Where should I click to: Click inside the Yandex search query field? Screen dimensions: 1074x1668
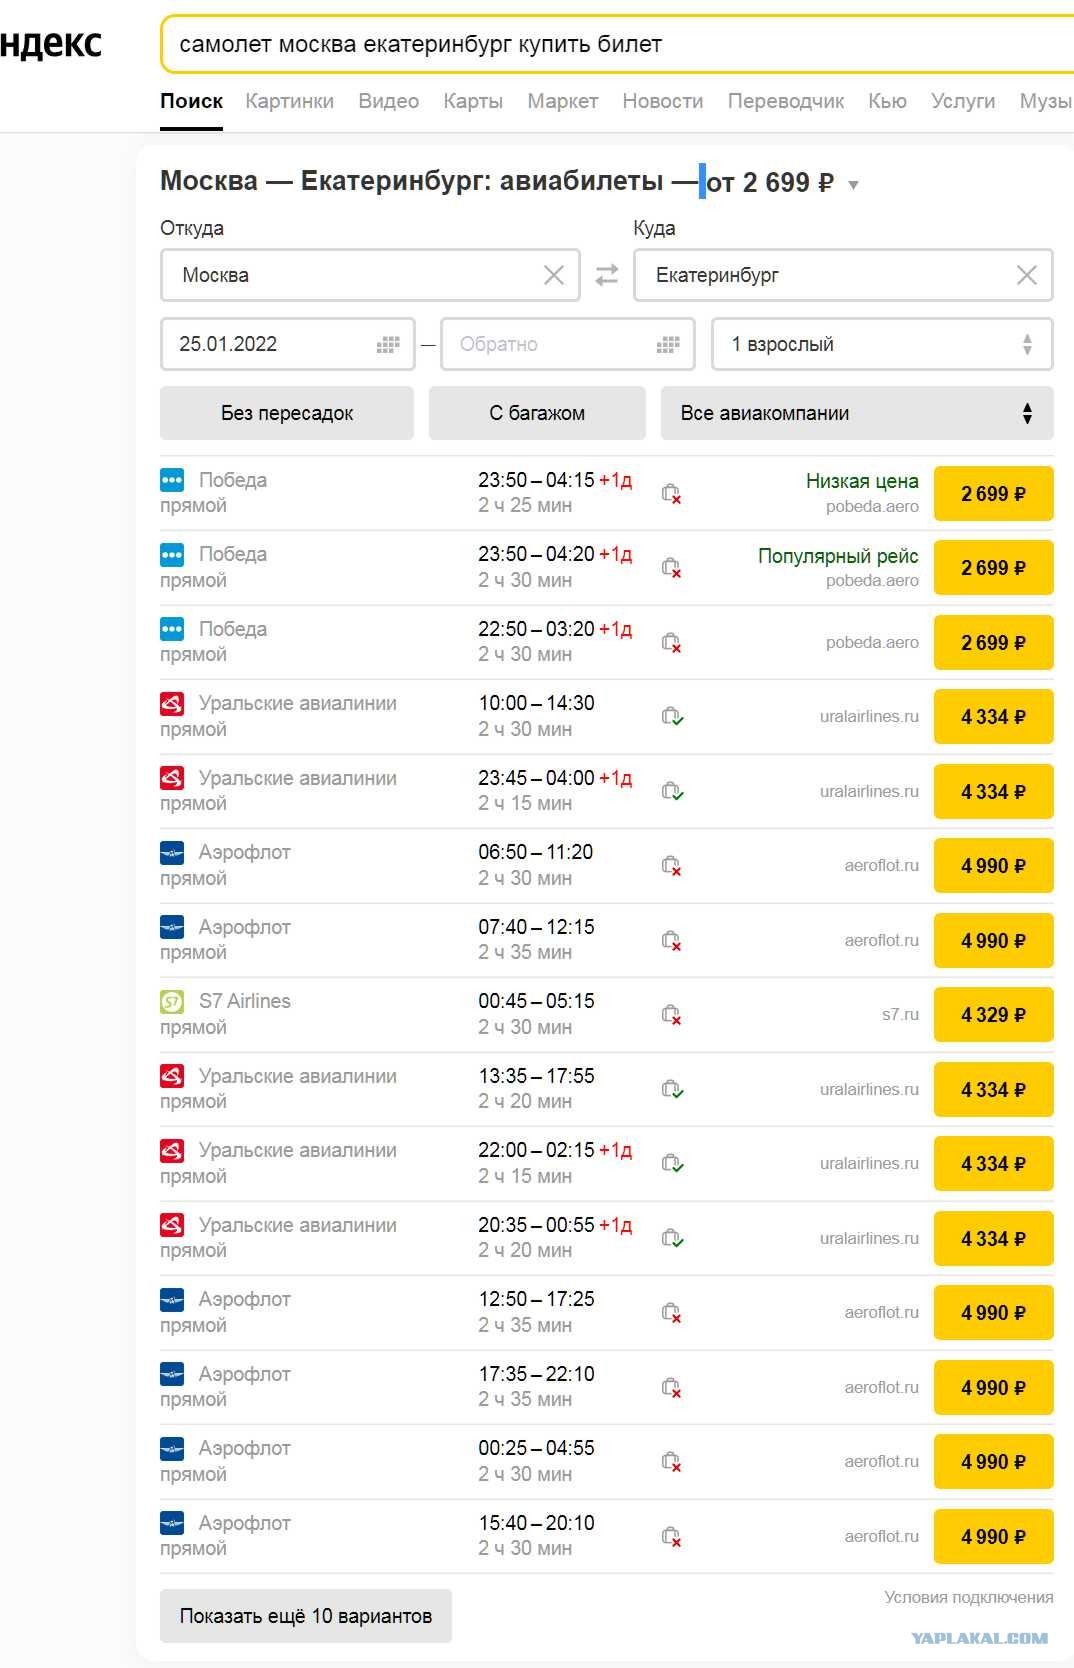[x=617, y=44]
